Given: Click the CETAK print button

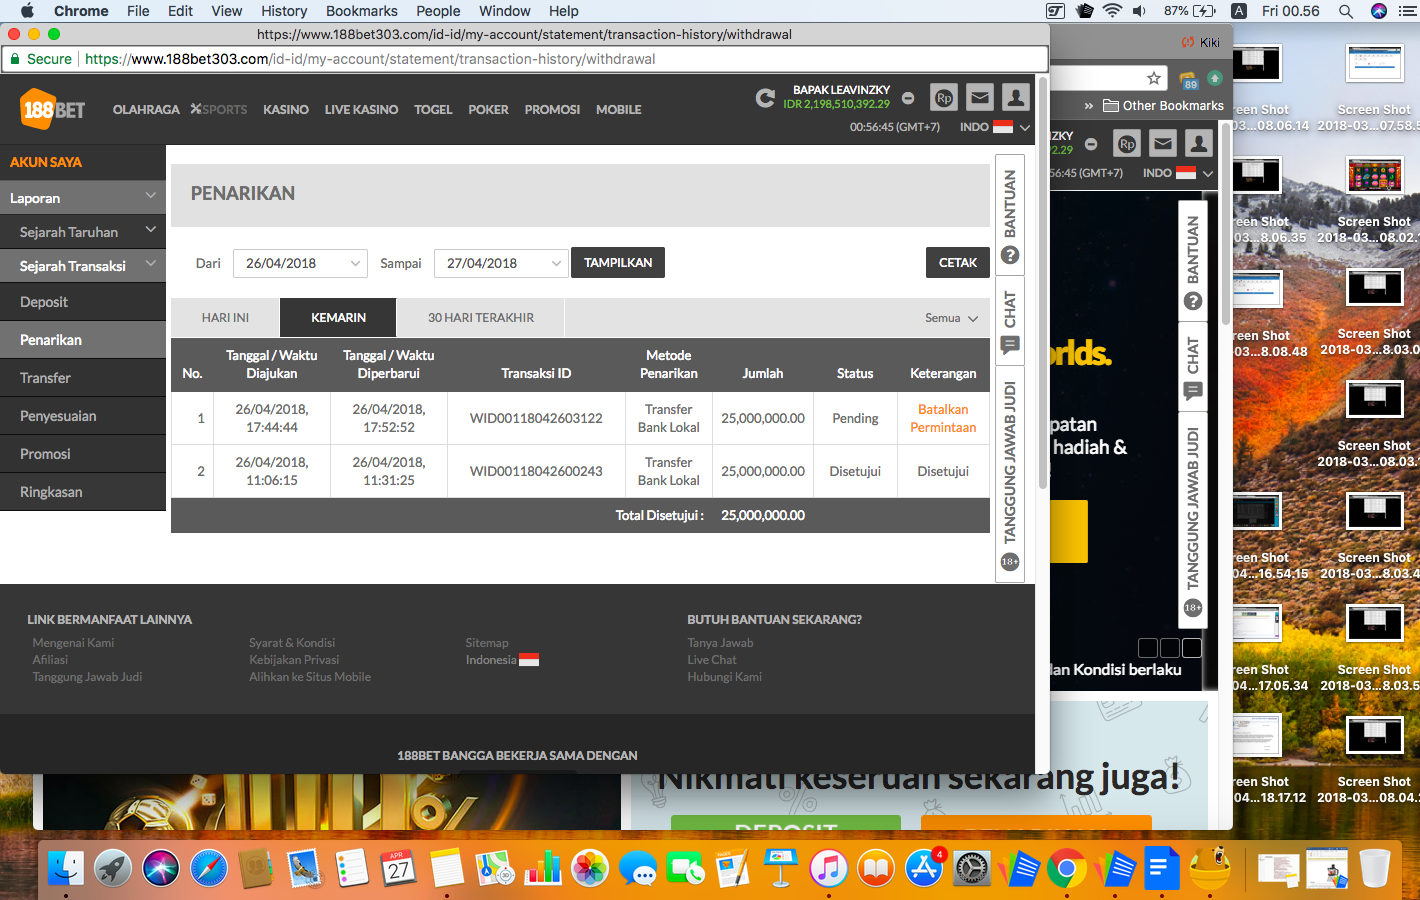Looking at the screenshot, I should (x=958, y=263).
